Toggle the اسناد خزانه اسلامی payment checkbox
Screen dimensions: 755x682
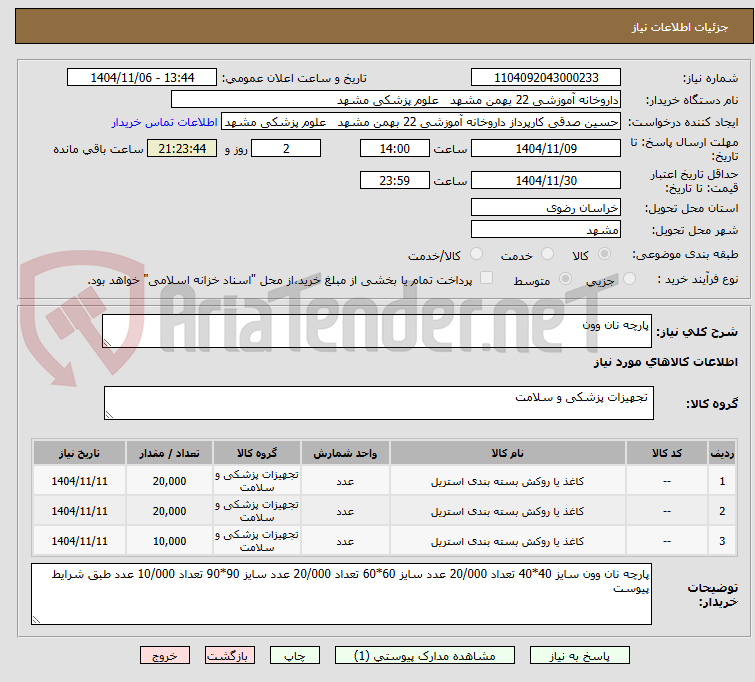487,278
